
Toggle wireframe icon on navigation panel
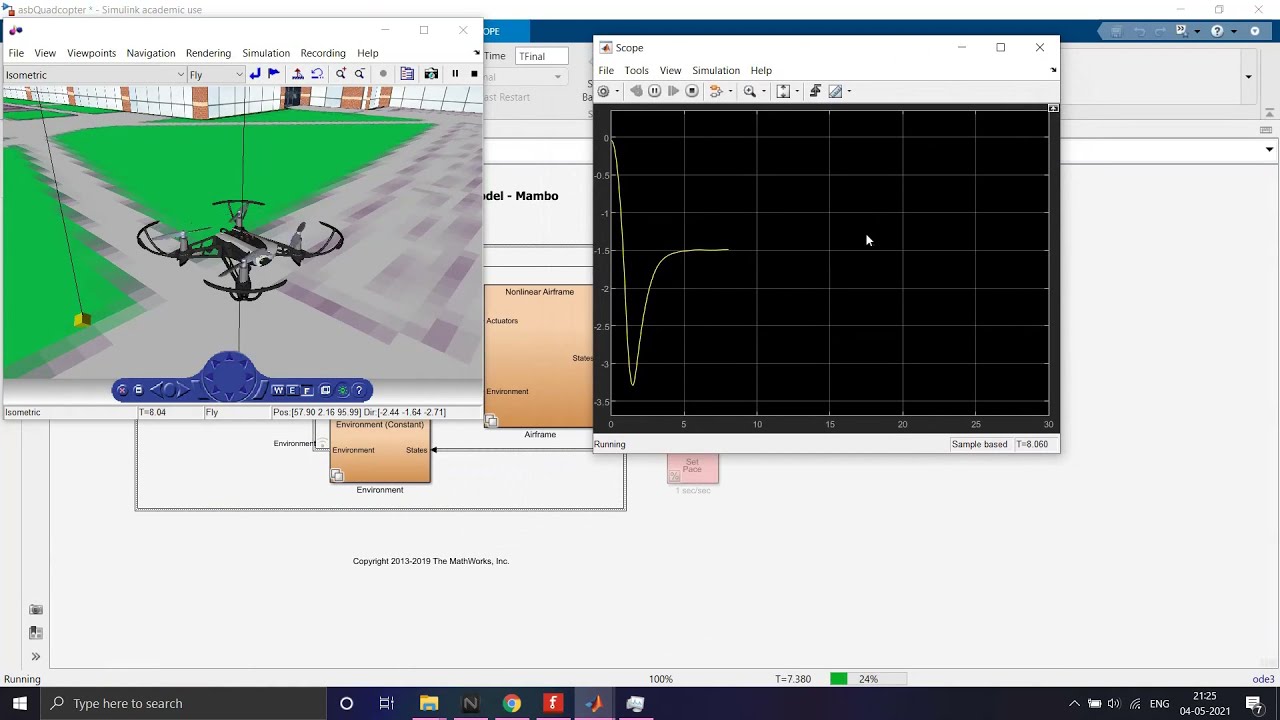325,390
